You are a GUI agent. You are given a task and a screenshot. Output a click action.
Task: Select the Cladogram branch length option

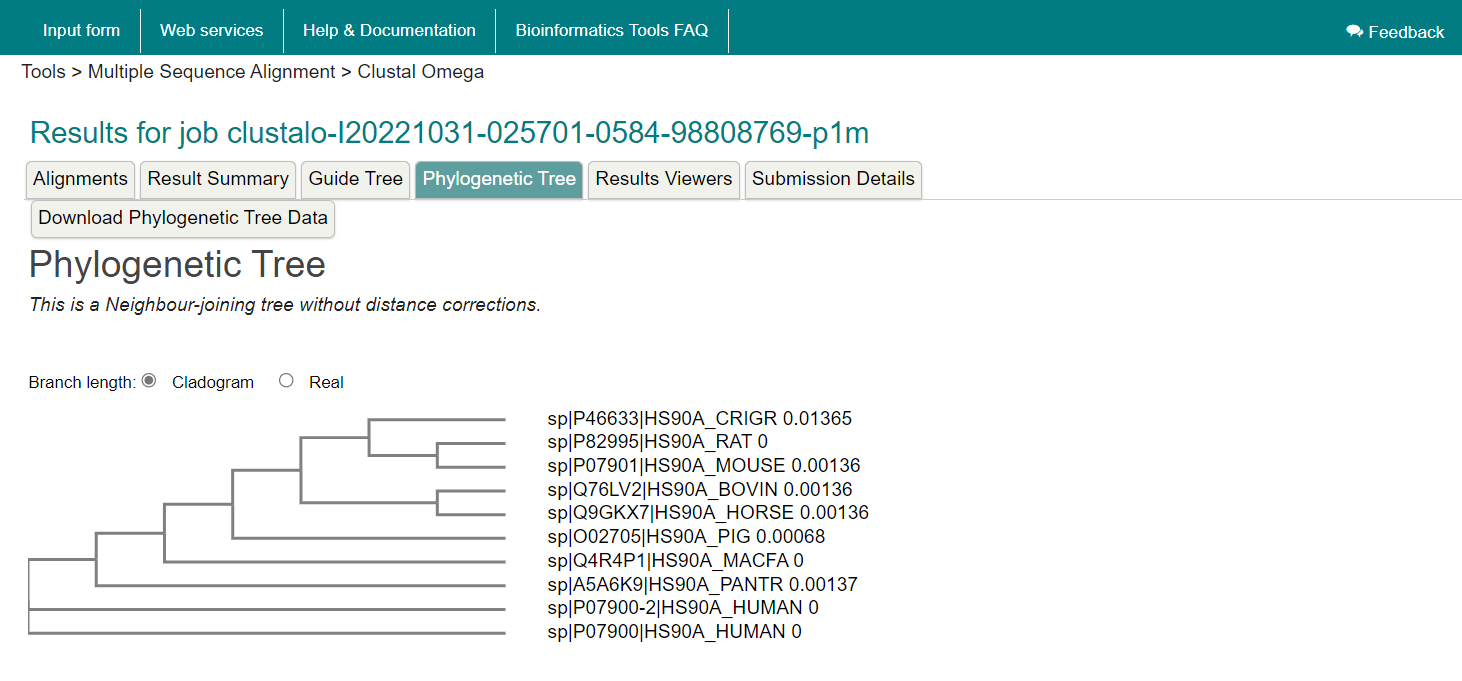point(149,381)
